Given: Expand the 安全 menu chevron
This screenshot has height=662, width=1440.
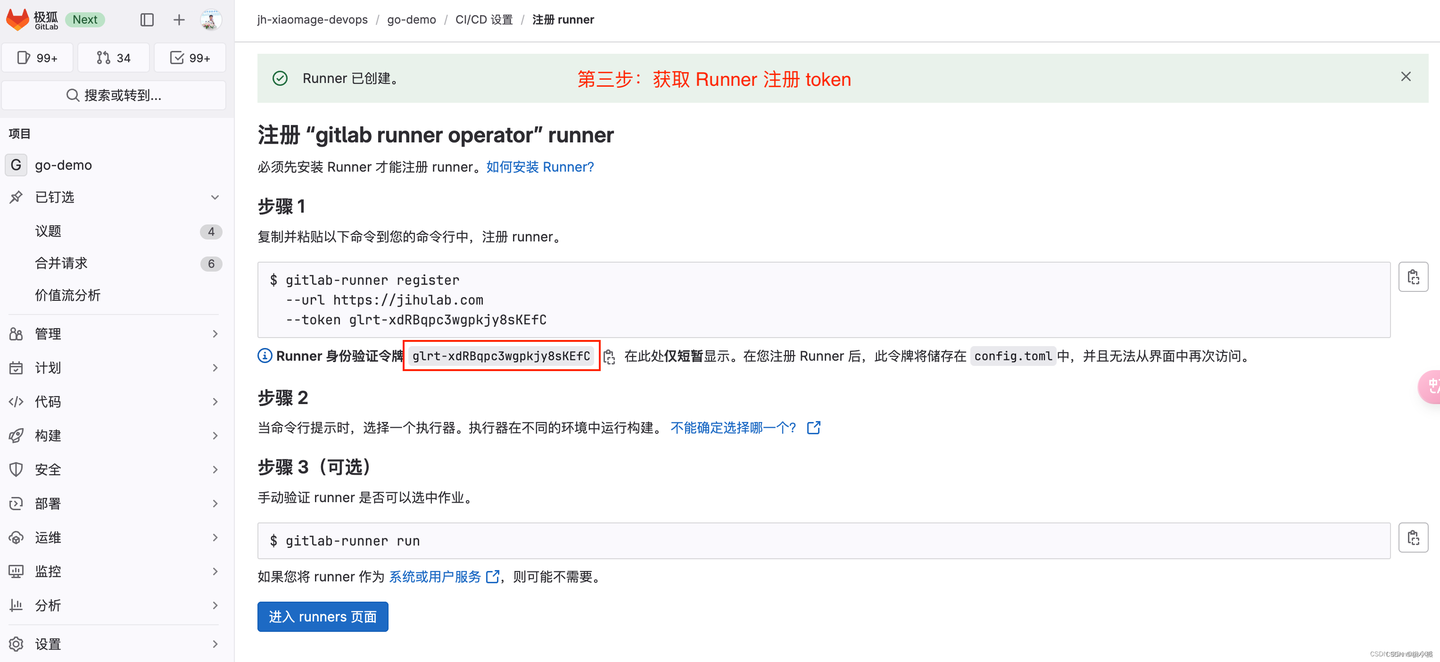Looking at the screenshot, I should 215,470.
